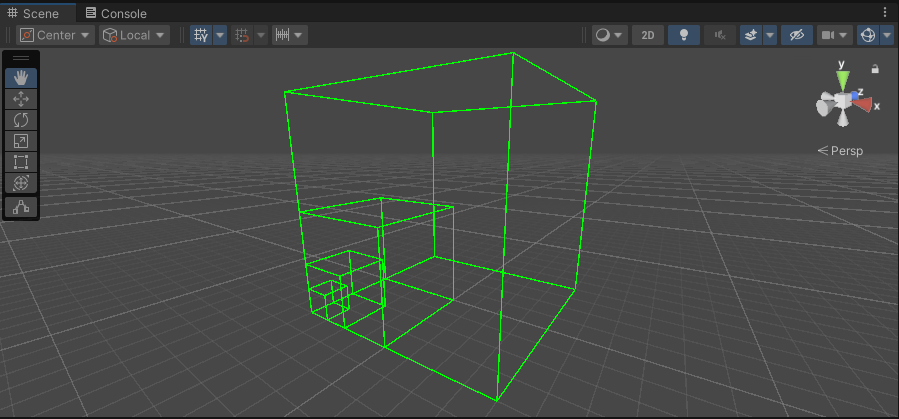Toggle the rotation lock padlock on gizmo

(875, 69)
